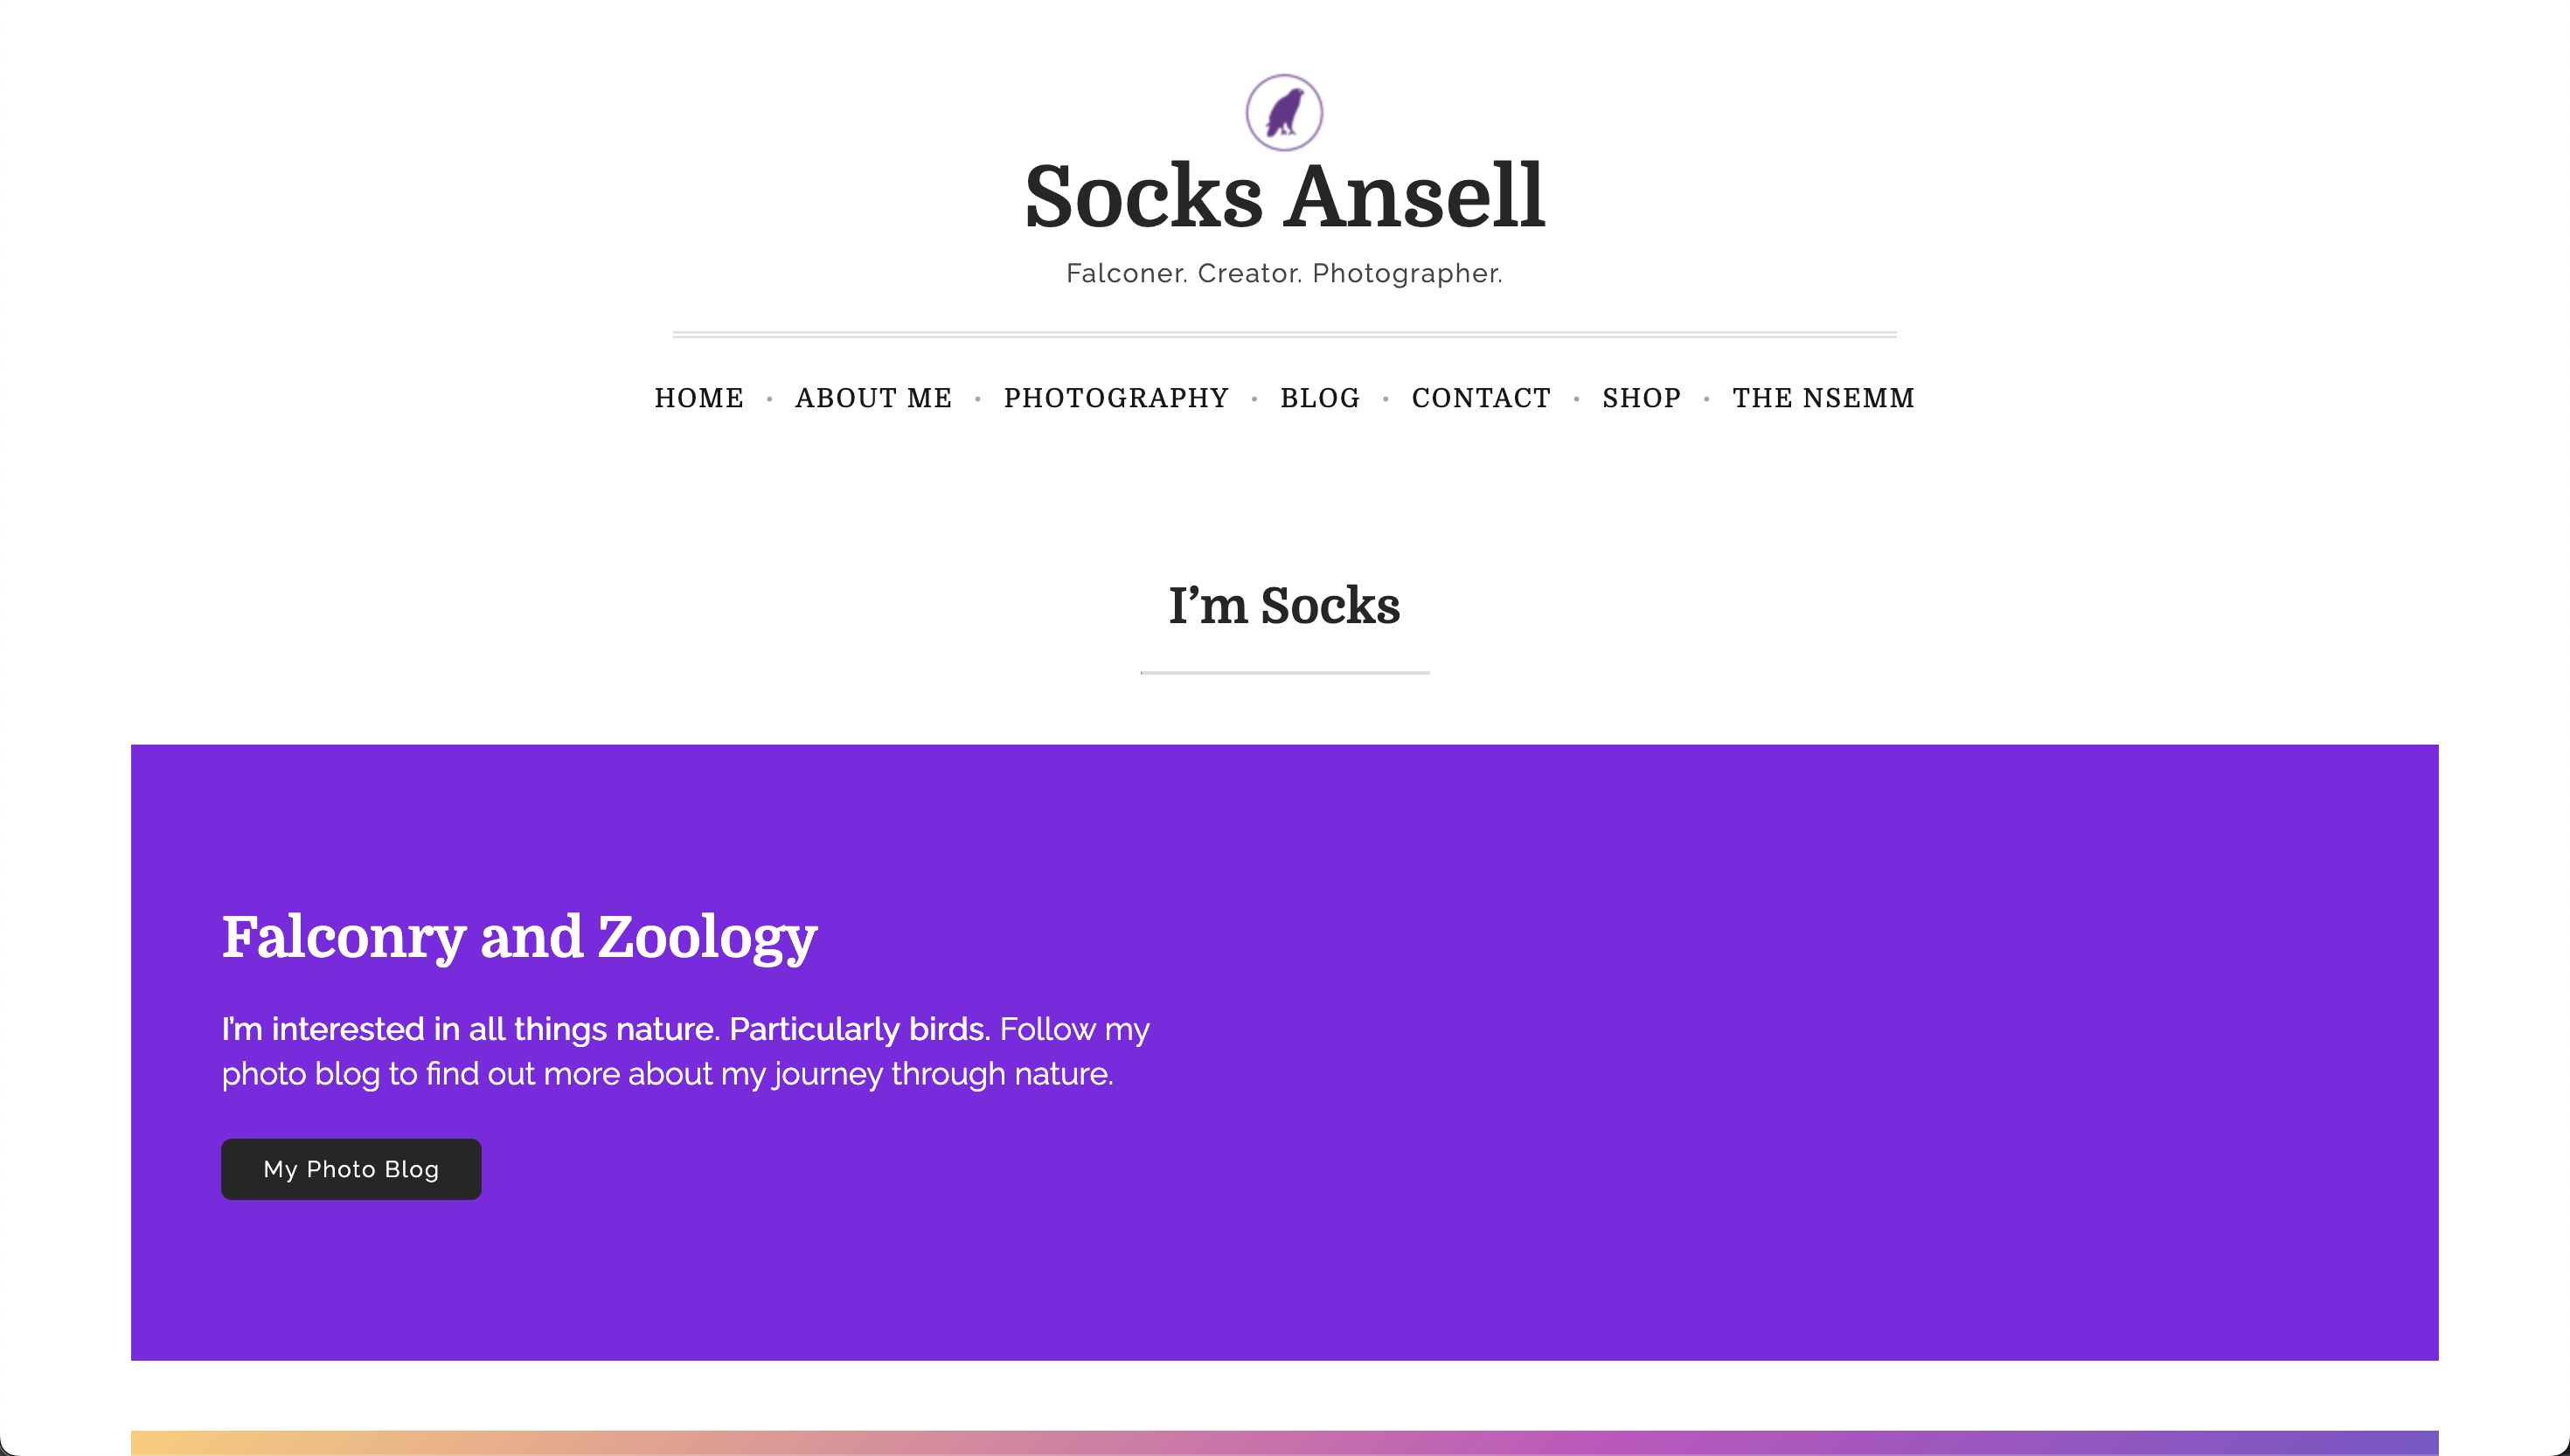
Task: Click the gradient banner strip at the bottom
Action: pyautogui.click(x=1284, y=1442)
